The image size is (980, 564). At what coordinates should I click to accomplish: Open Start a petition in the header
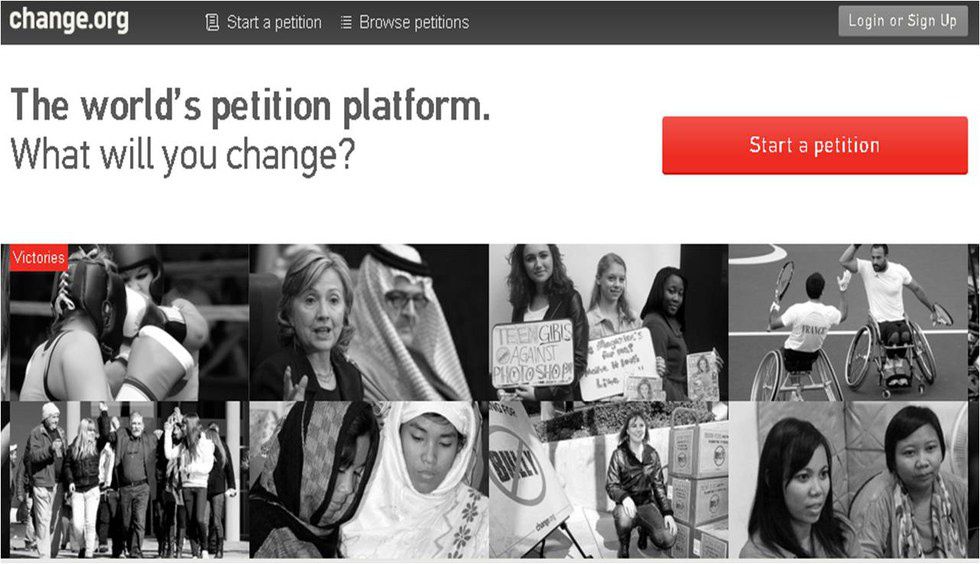coord(274,23)
